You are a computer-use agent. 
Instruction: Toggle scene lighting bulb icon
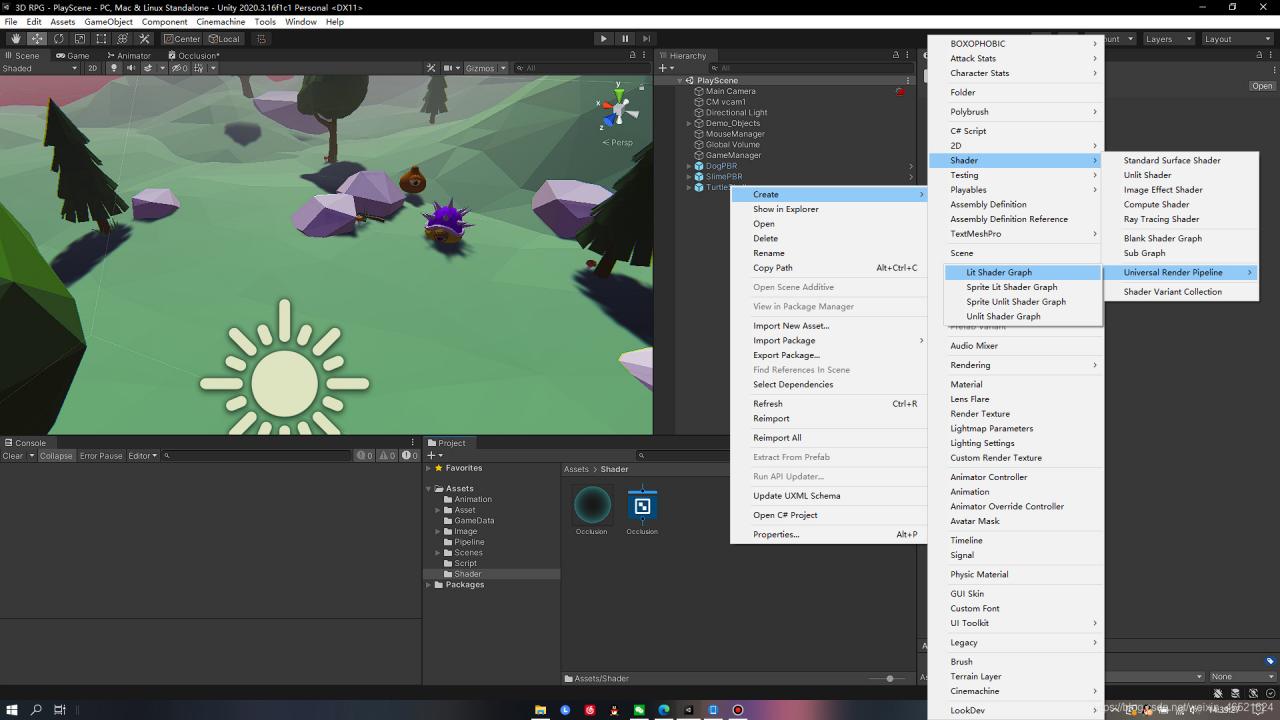pyautogui.click(x=113, y=68)
